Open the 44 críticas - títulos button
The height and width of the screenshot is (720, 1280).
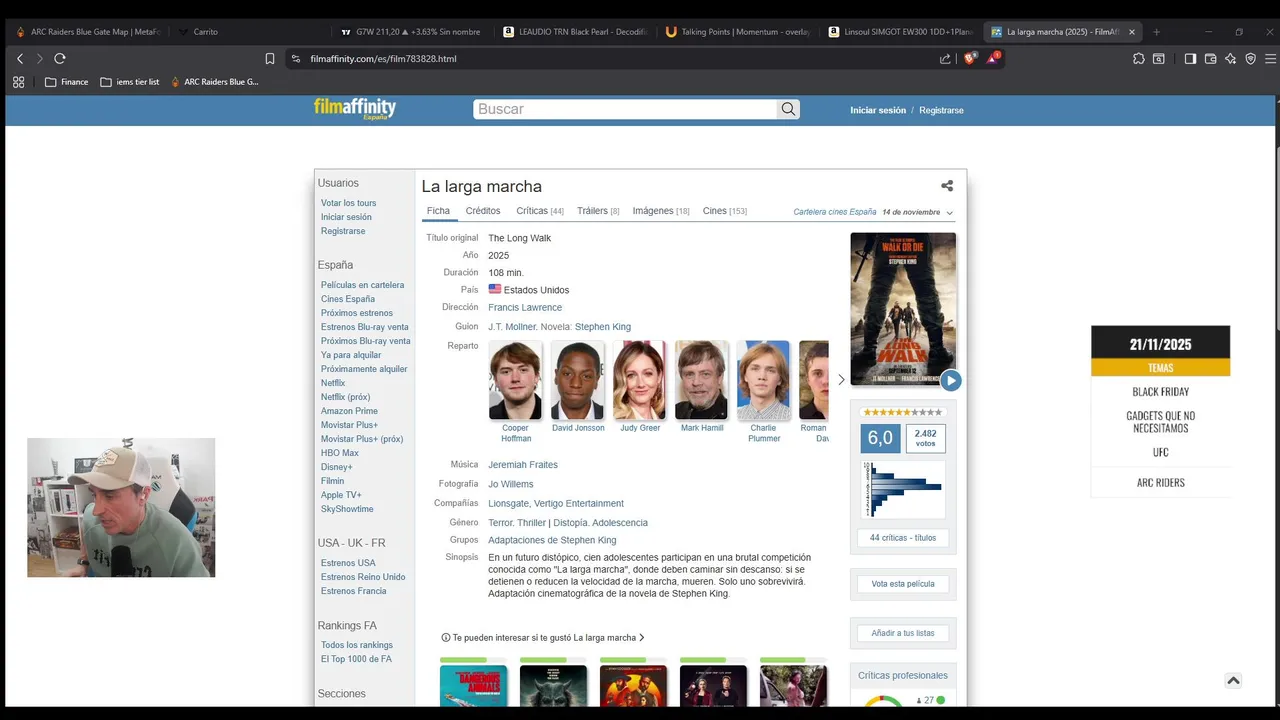pos(903,538)
